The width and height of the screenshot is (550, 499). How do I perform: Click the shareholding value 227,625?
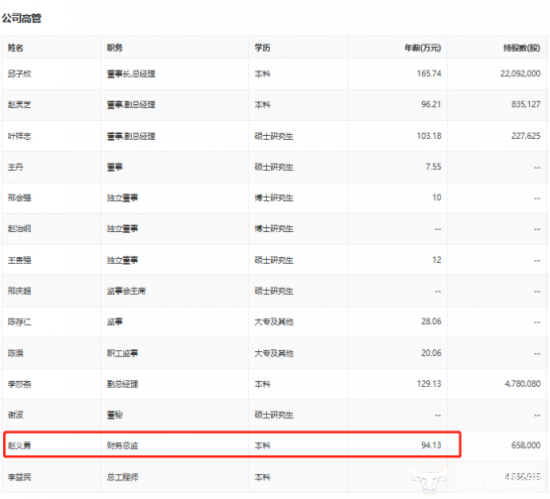pyautogui.click(x=526, y=136)
